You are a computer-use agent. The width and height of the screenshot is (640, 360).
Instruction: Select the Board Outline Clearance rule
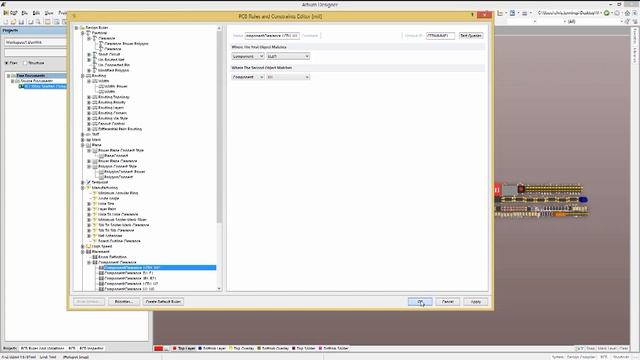point(119,241)
